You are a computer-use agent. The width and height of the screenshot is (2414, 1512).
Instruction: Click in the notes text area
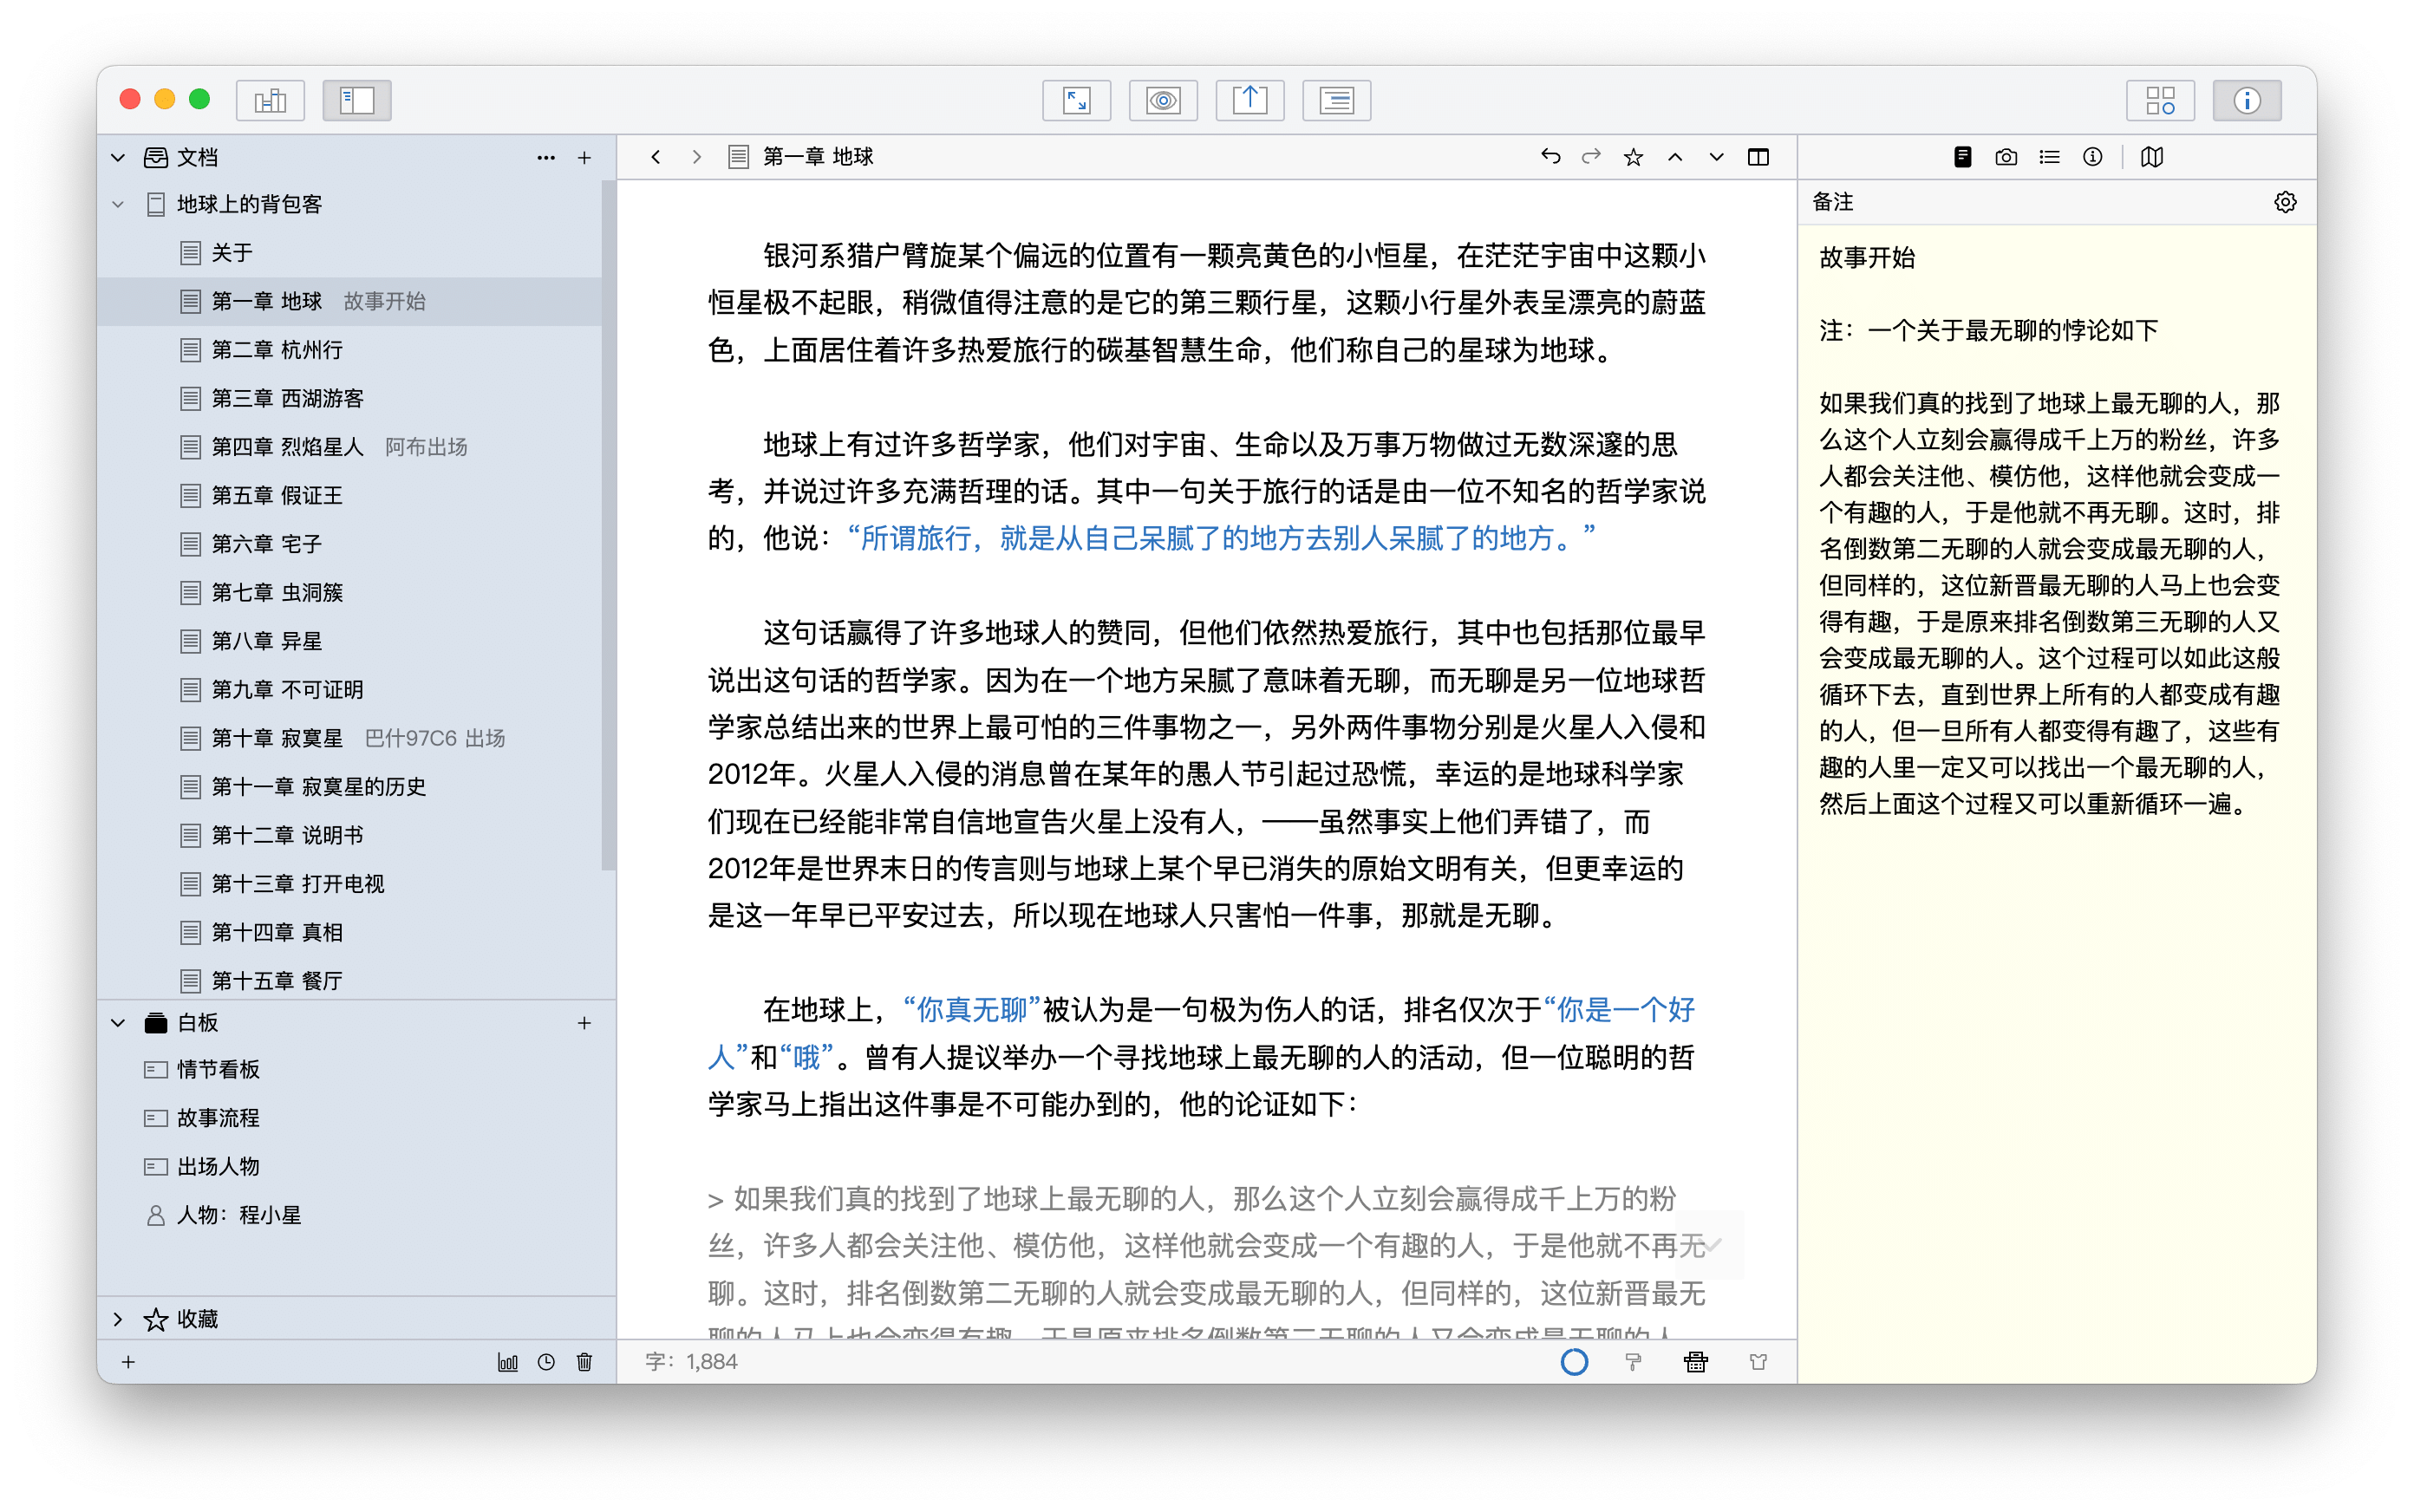[2056, 803]
